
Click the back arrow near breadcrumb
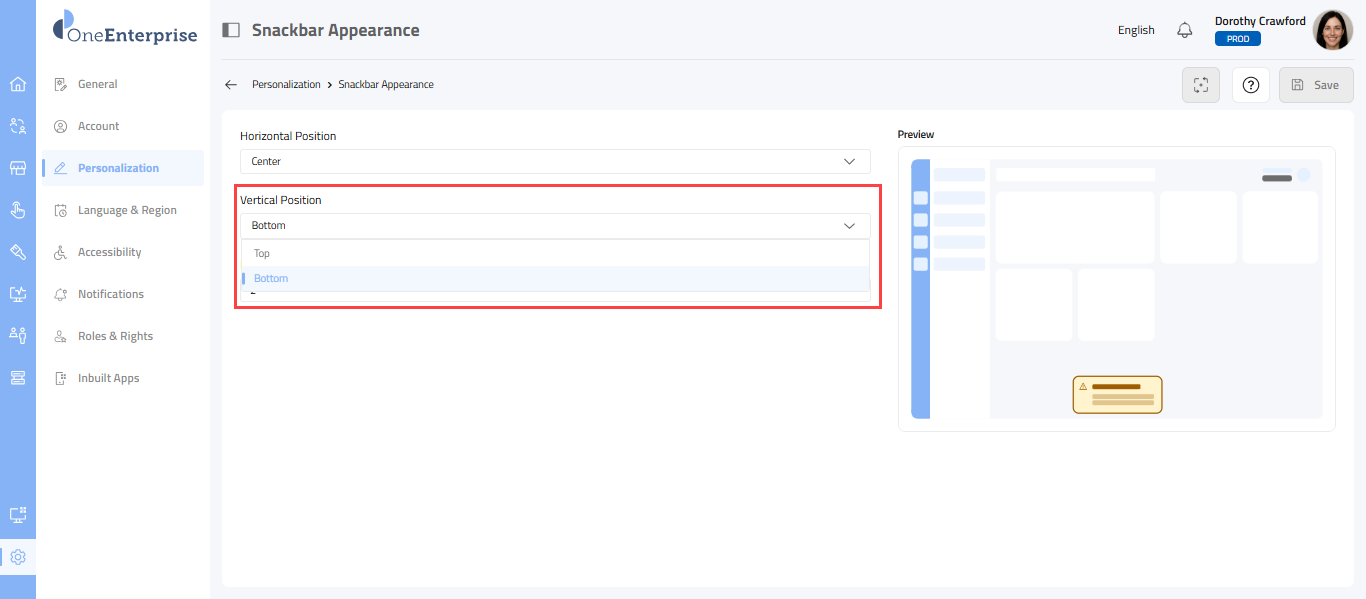click(x=231, y=85)
